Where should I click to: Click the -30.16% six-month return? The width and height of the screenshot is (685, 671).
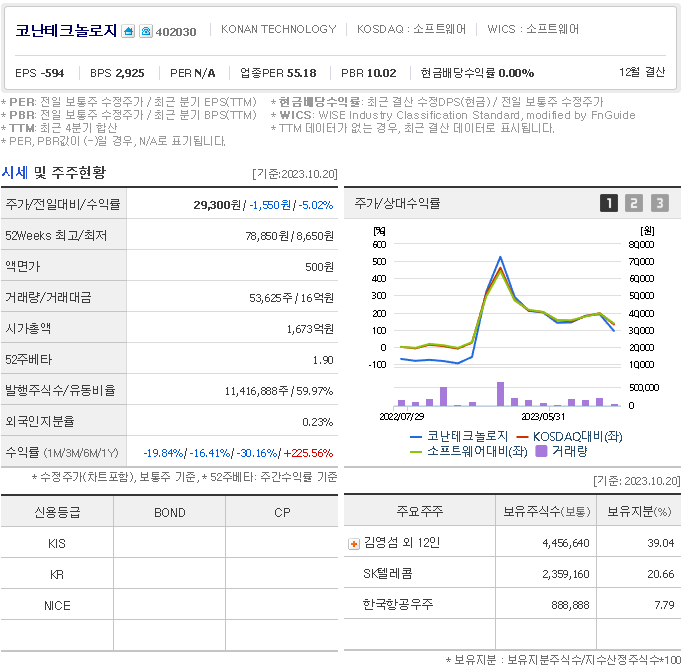[257, 453]
